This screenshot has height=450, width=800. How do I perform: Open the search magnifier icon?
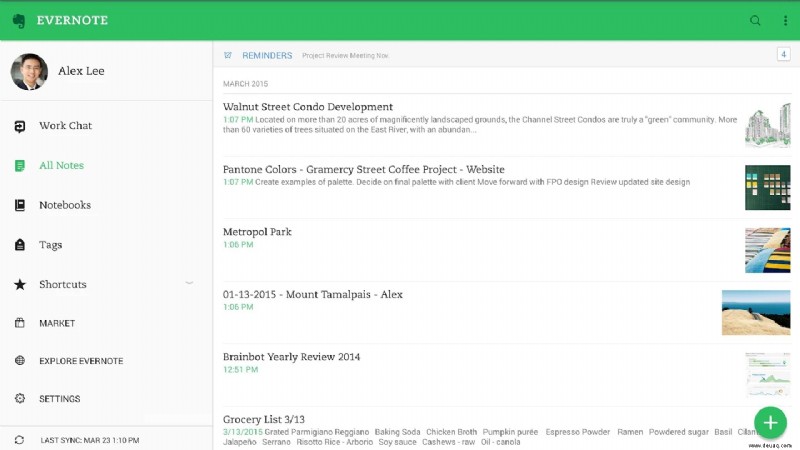point(755,20)
